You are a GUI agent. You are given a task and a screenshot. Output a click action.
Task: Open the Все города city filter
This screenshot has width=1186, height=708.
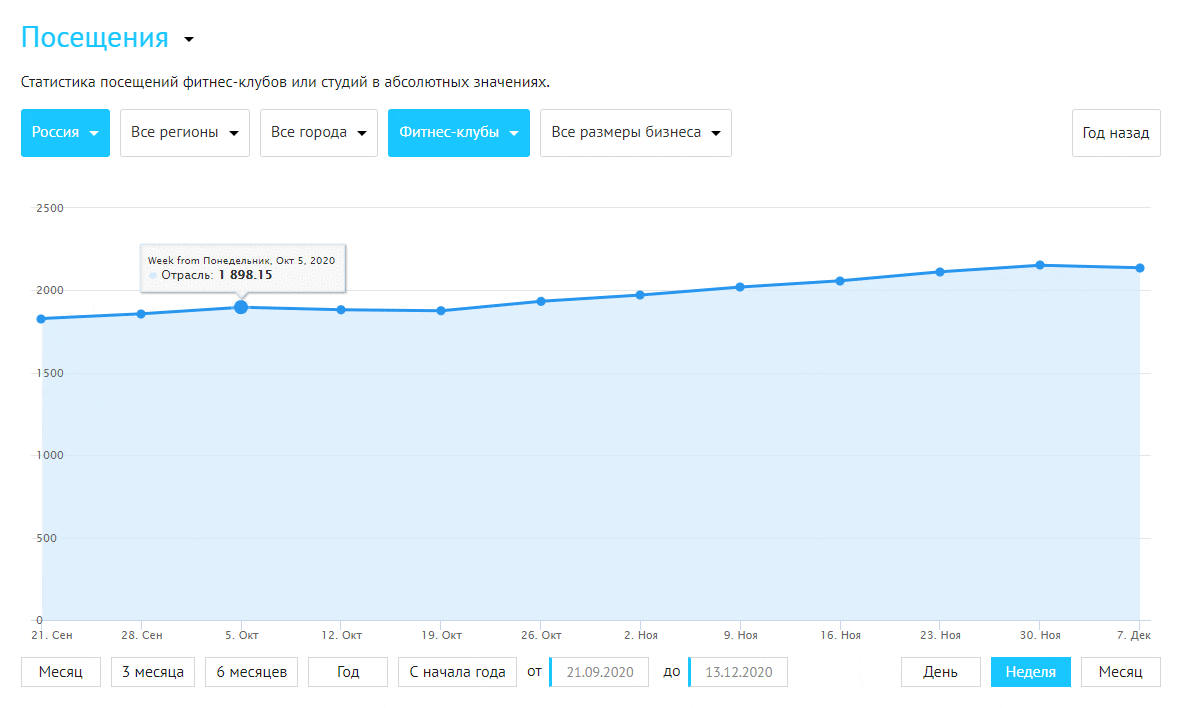[x=319, y=133]
